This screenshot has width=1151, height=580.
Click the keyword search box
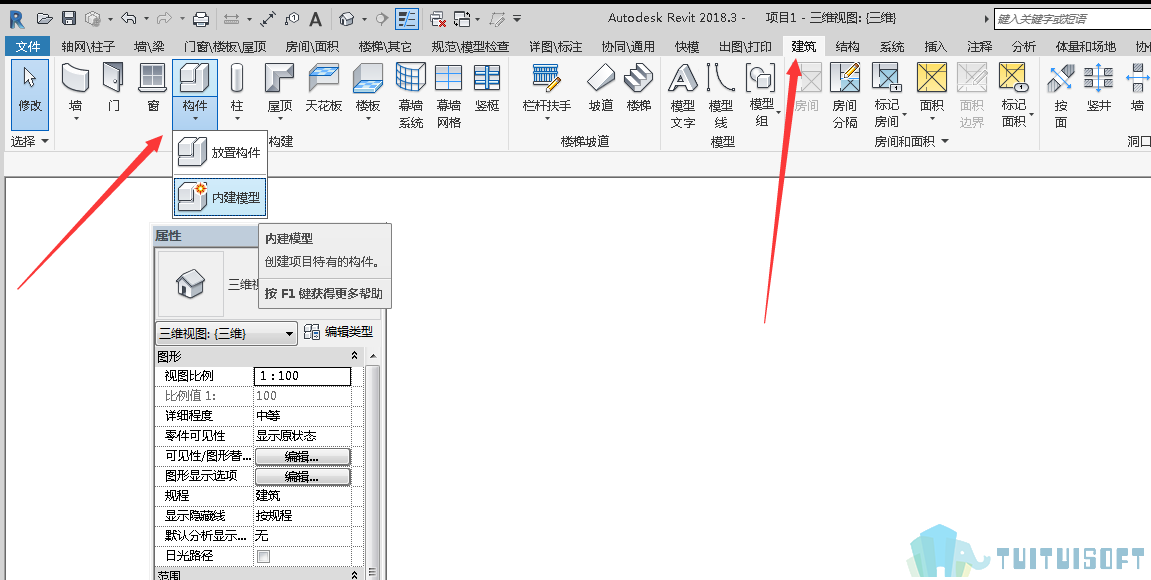(x=1073, y=19)
